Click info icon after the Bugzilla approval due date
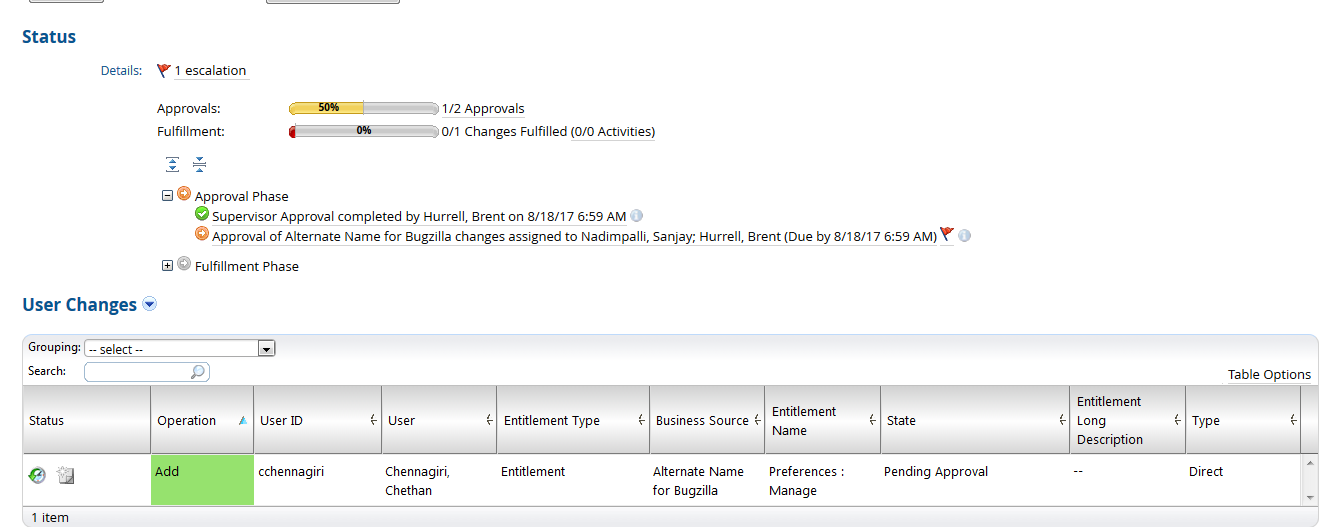 click(964, 236)
